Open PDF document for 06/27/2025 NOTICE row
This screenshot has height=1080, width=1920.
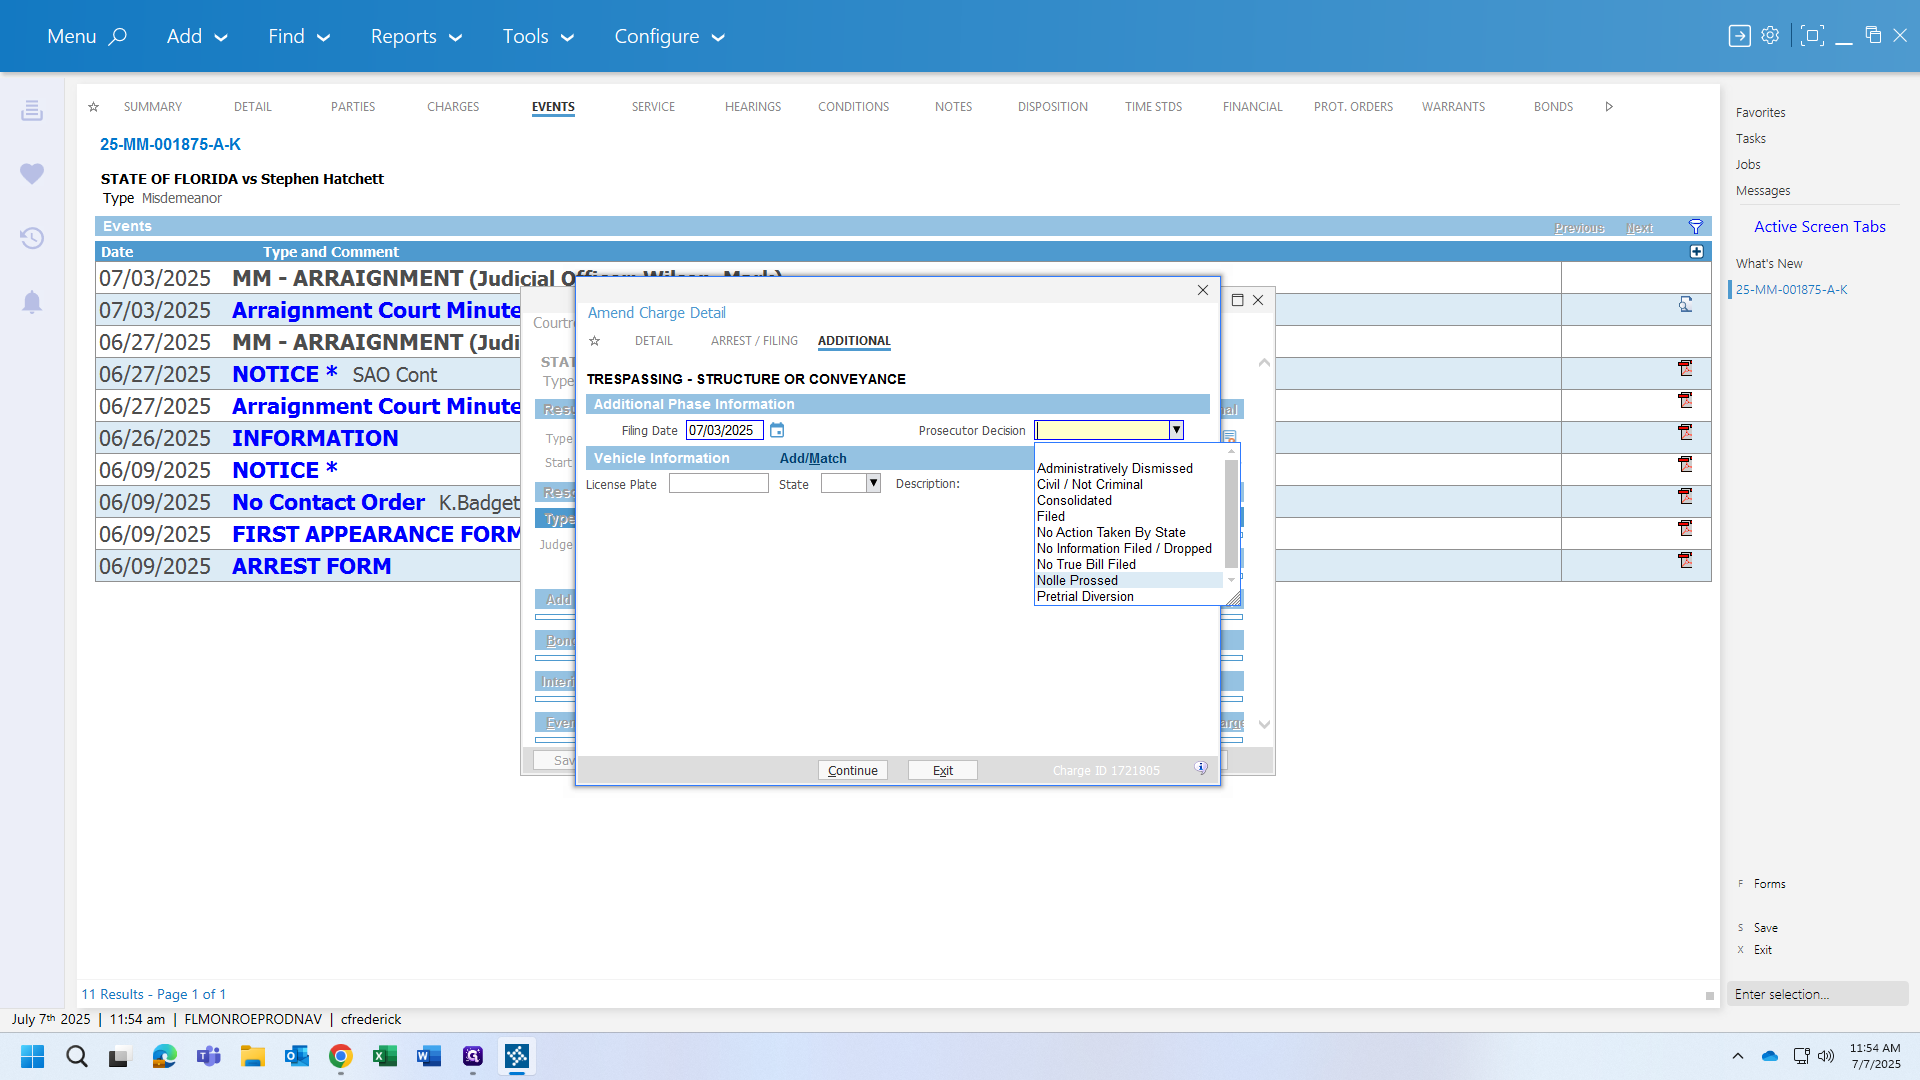point(1685,369)
